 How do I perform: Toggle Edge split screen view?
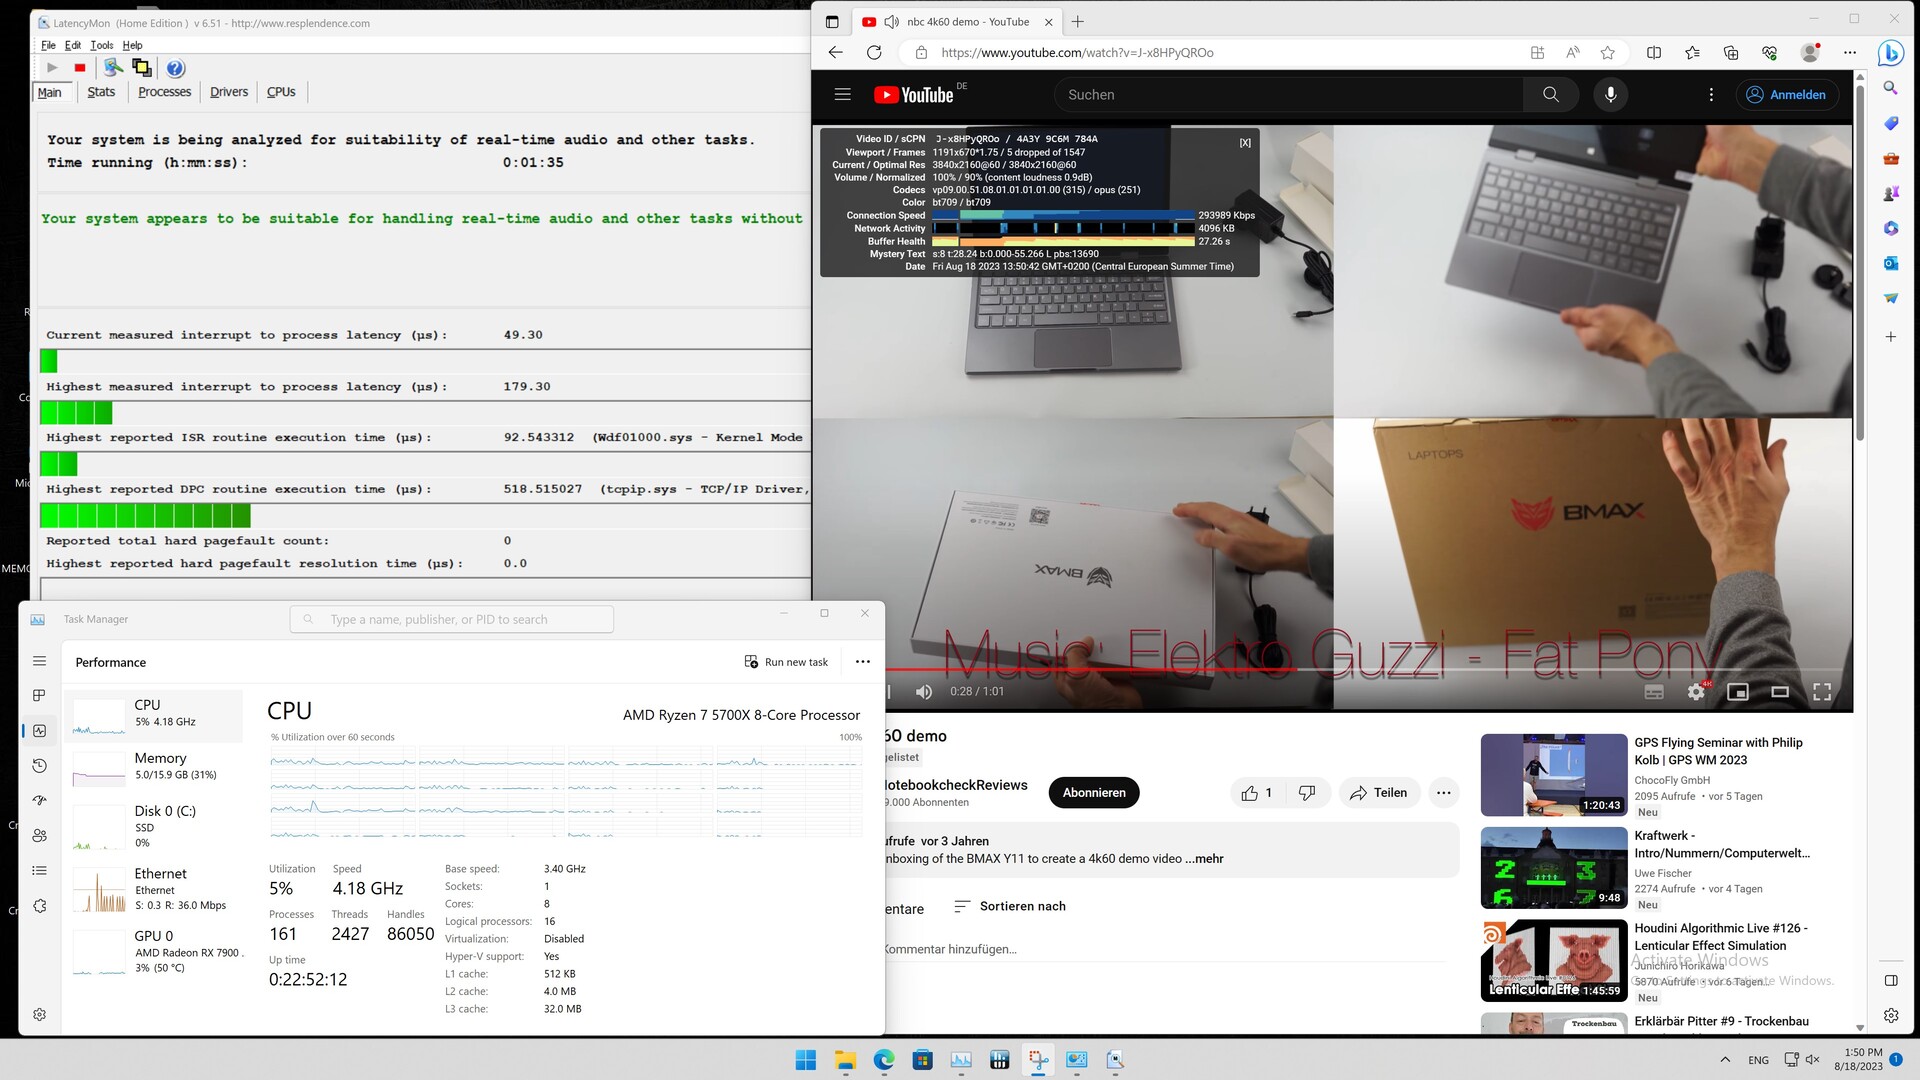pos(1654,53)
